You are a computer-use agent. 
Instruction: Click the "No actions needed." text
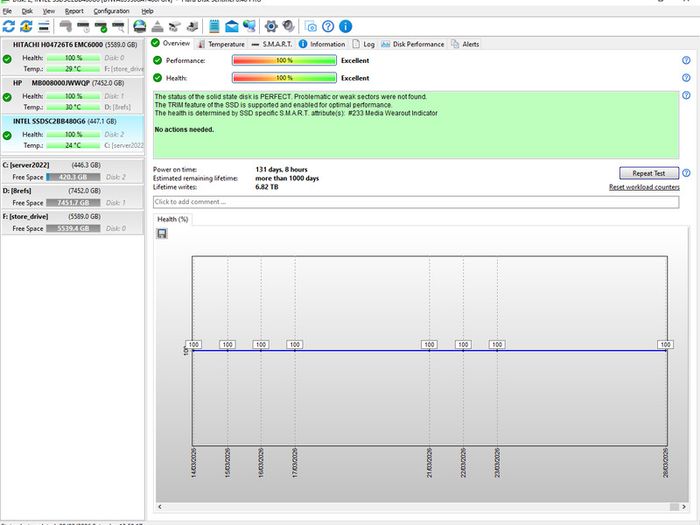(184, 129)
